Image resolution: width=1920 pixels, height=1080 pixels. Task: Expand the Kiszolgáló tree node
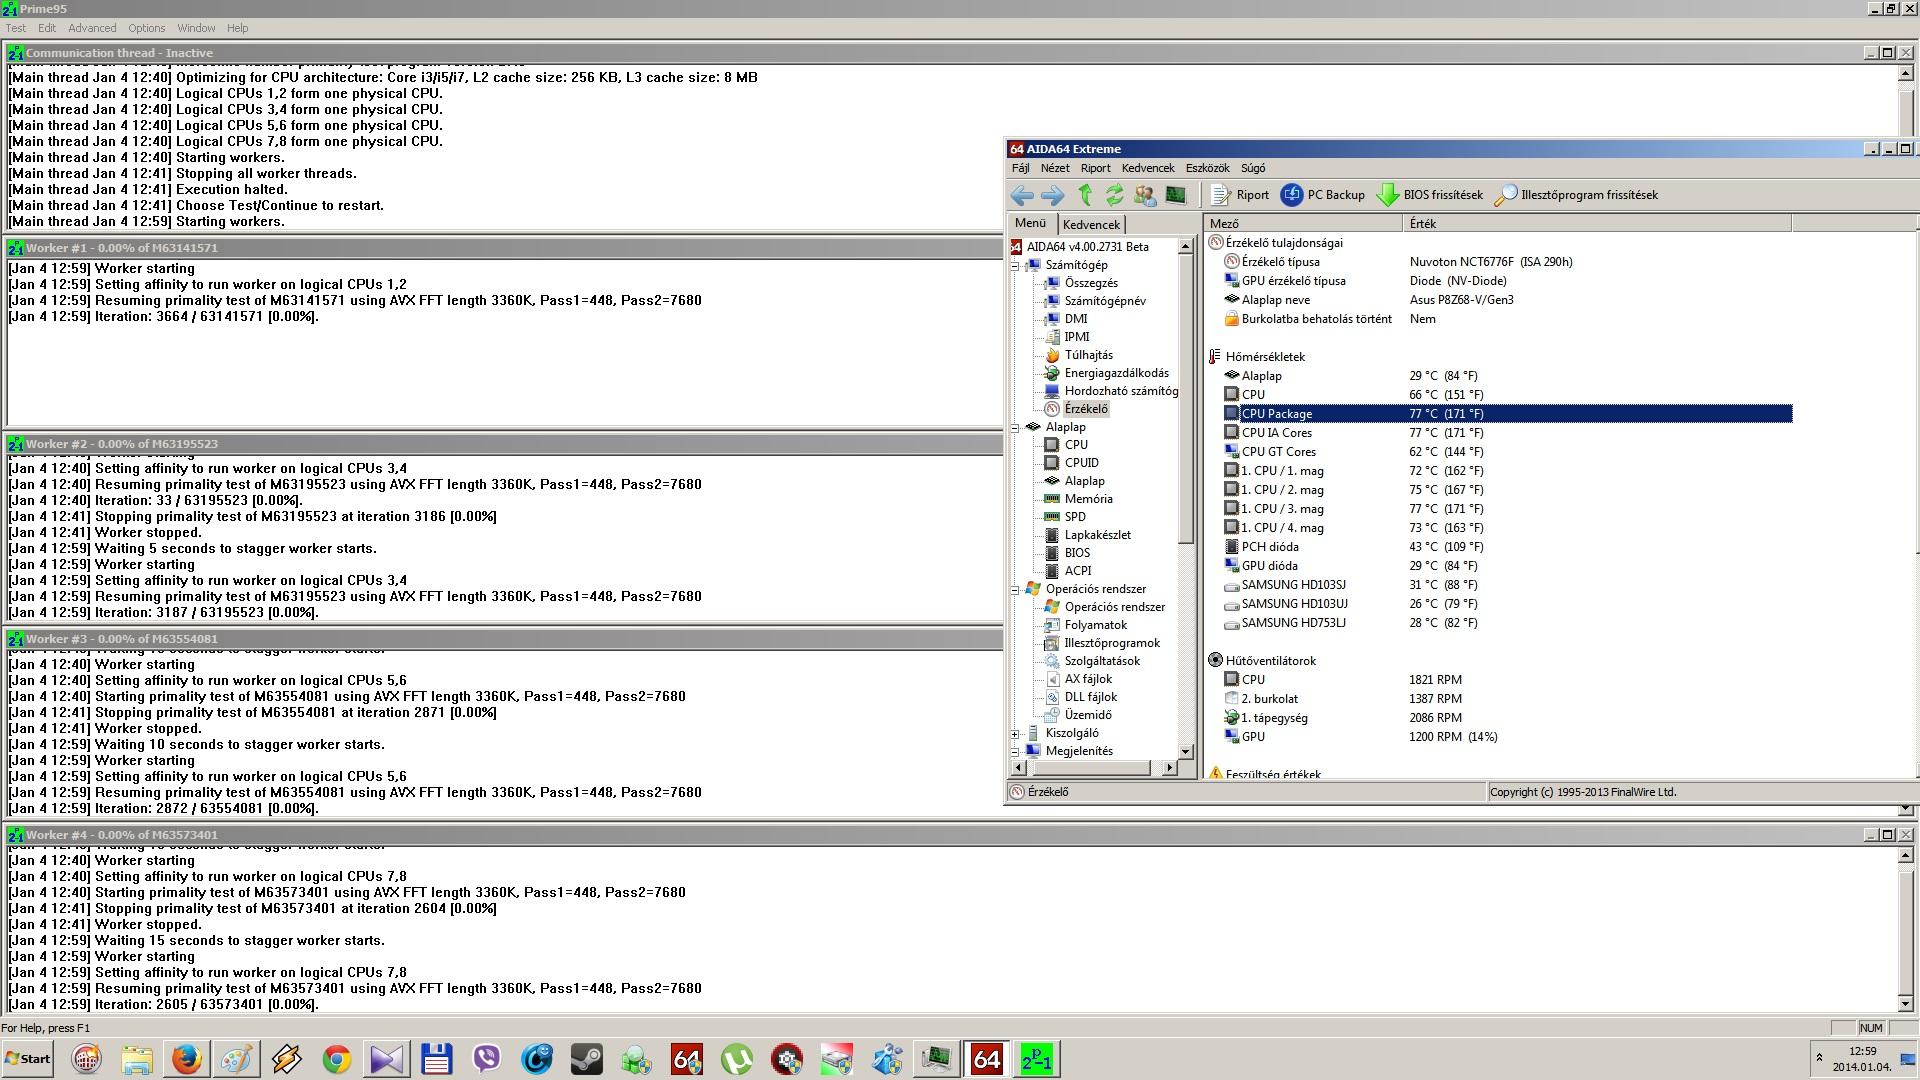[1015, 733]
